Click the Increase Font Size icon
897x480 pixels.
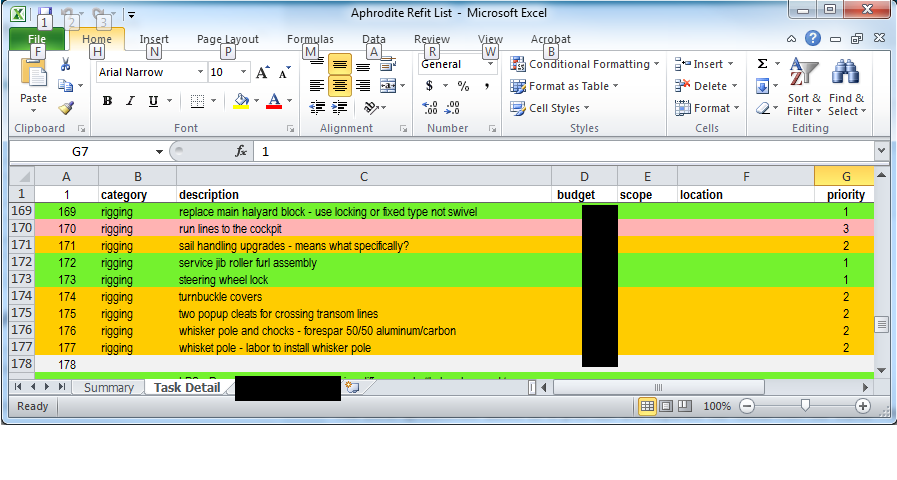click(x=262, y=72)
